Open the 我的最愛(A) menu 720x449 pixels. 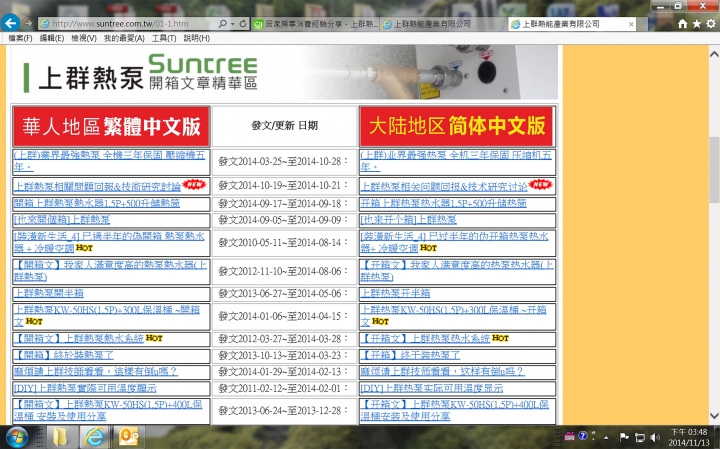pyautogui.click(x=124, y=38)
